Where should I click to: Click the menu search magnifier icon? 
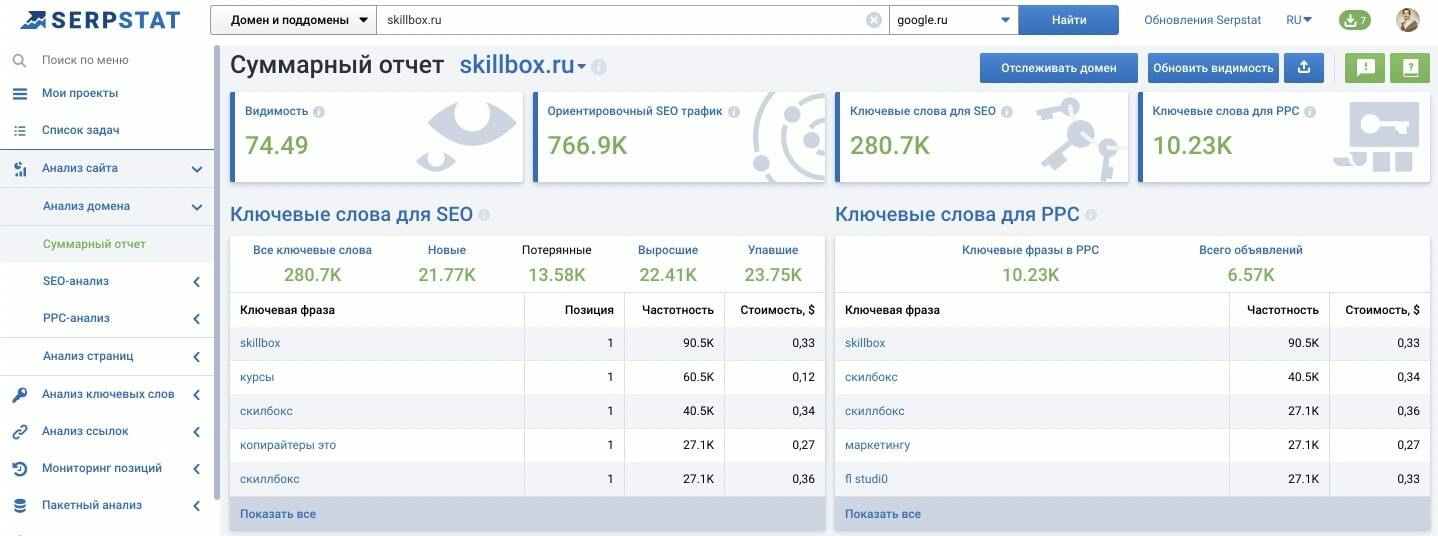(19, 60)
